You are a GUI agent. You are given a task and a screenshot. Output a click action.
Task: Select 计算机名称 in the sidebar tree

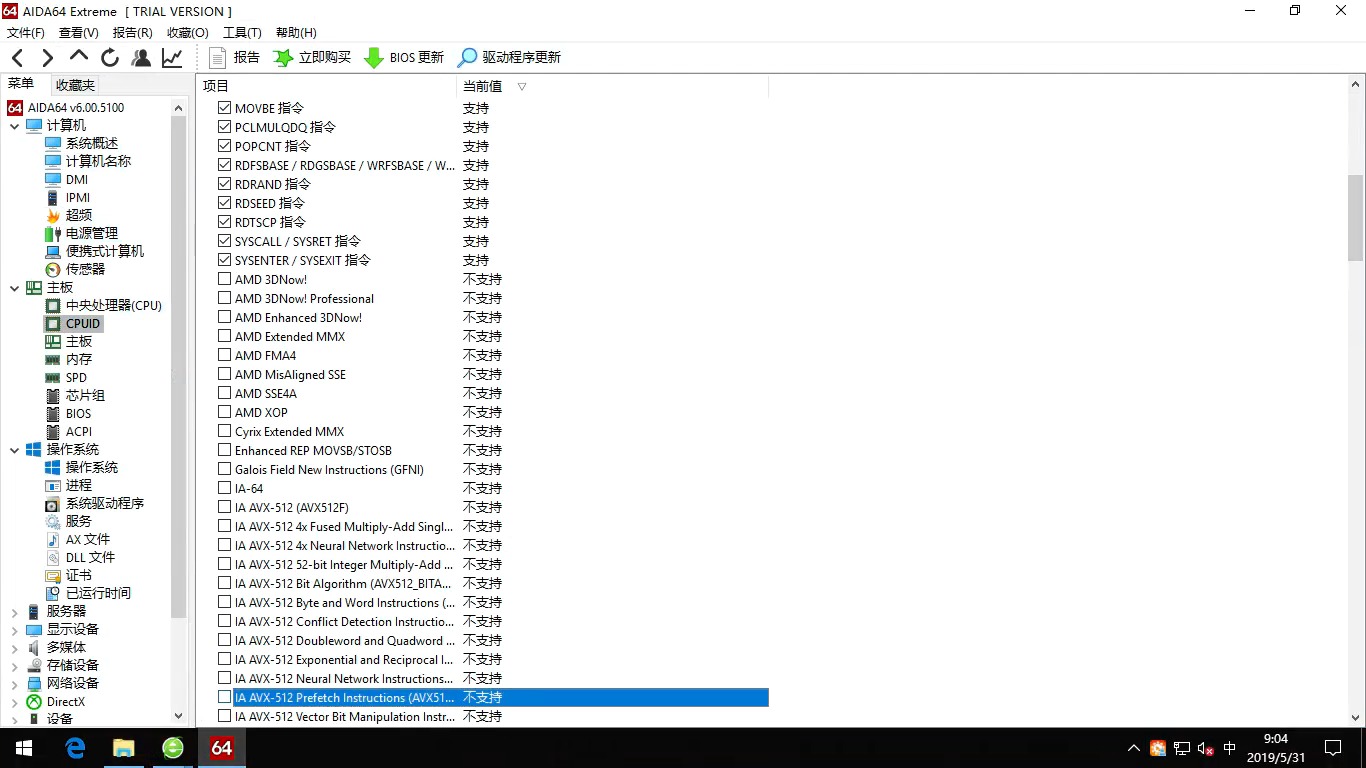88,161
